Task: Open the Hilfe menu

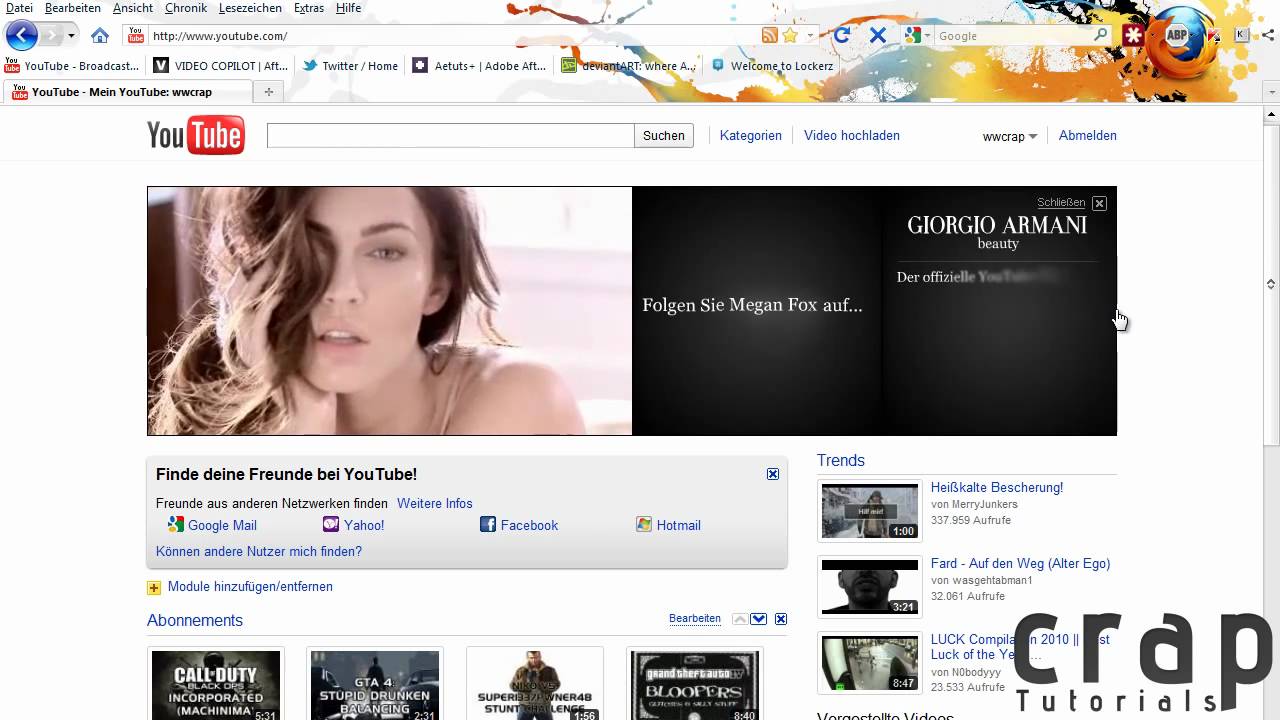Action: (349, 8)
